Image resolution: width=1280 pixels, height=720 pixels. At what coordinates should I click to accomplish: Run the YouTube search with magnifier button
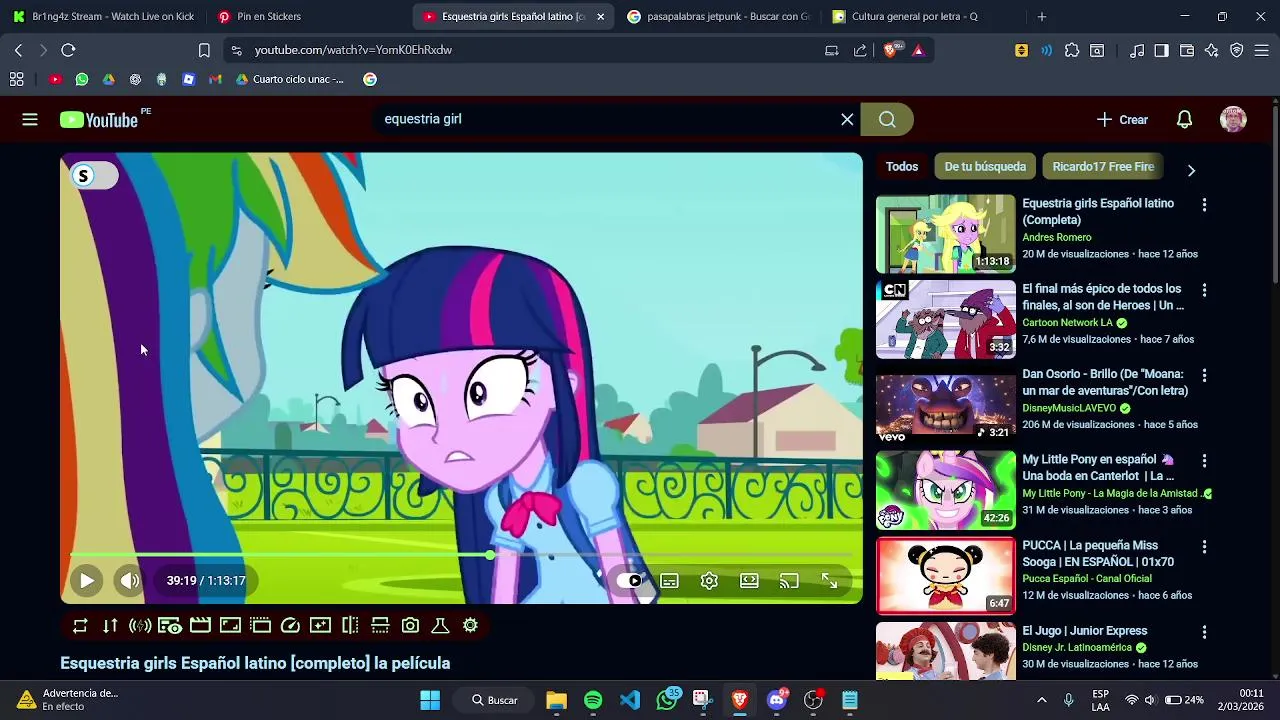coord(887,119)
